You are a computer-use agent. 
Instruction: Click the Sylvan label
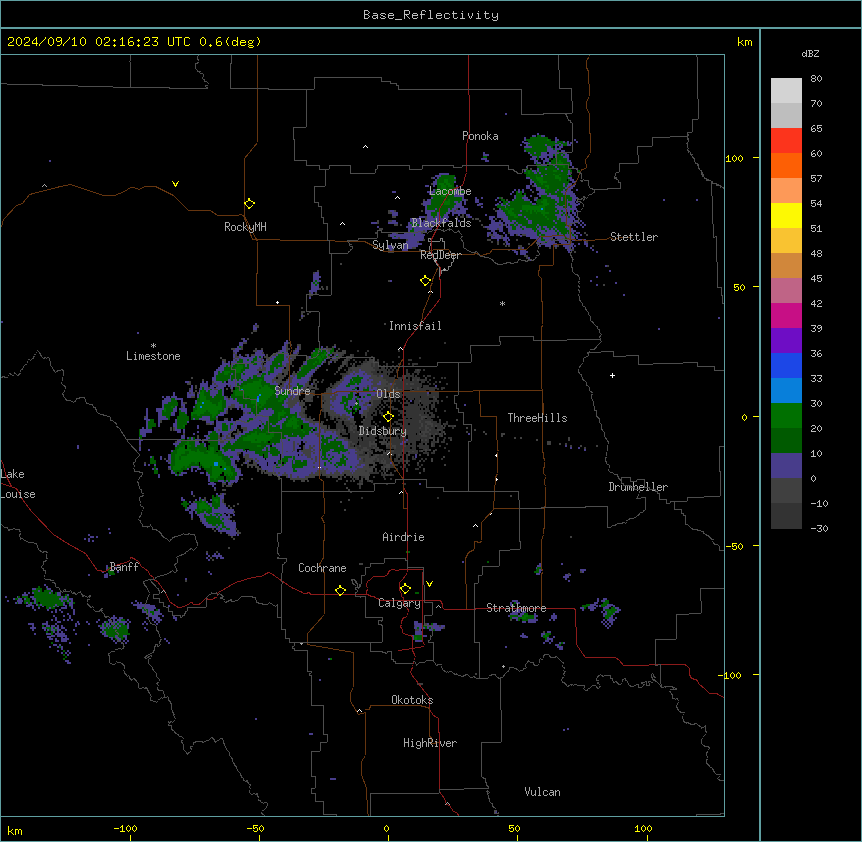[390, 245]
